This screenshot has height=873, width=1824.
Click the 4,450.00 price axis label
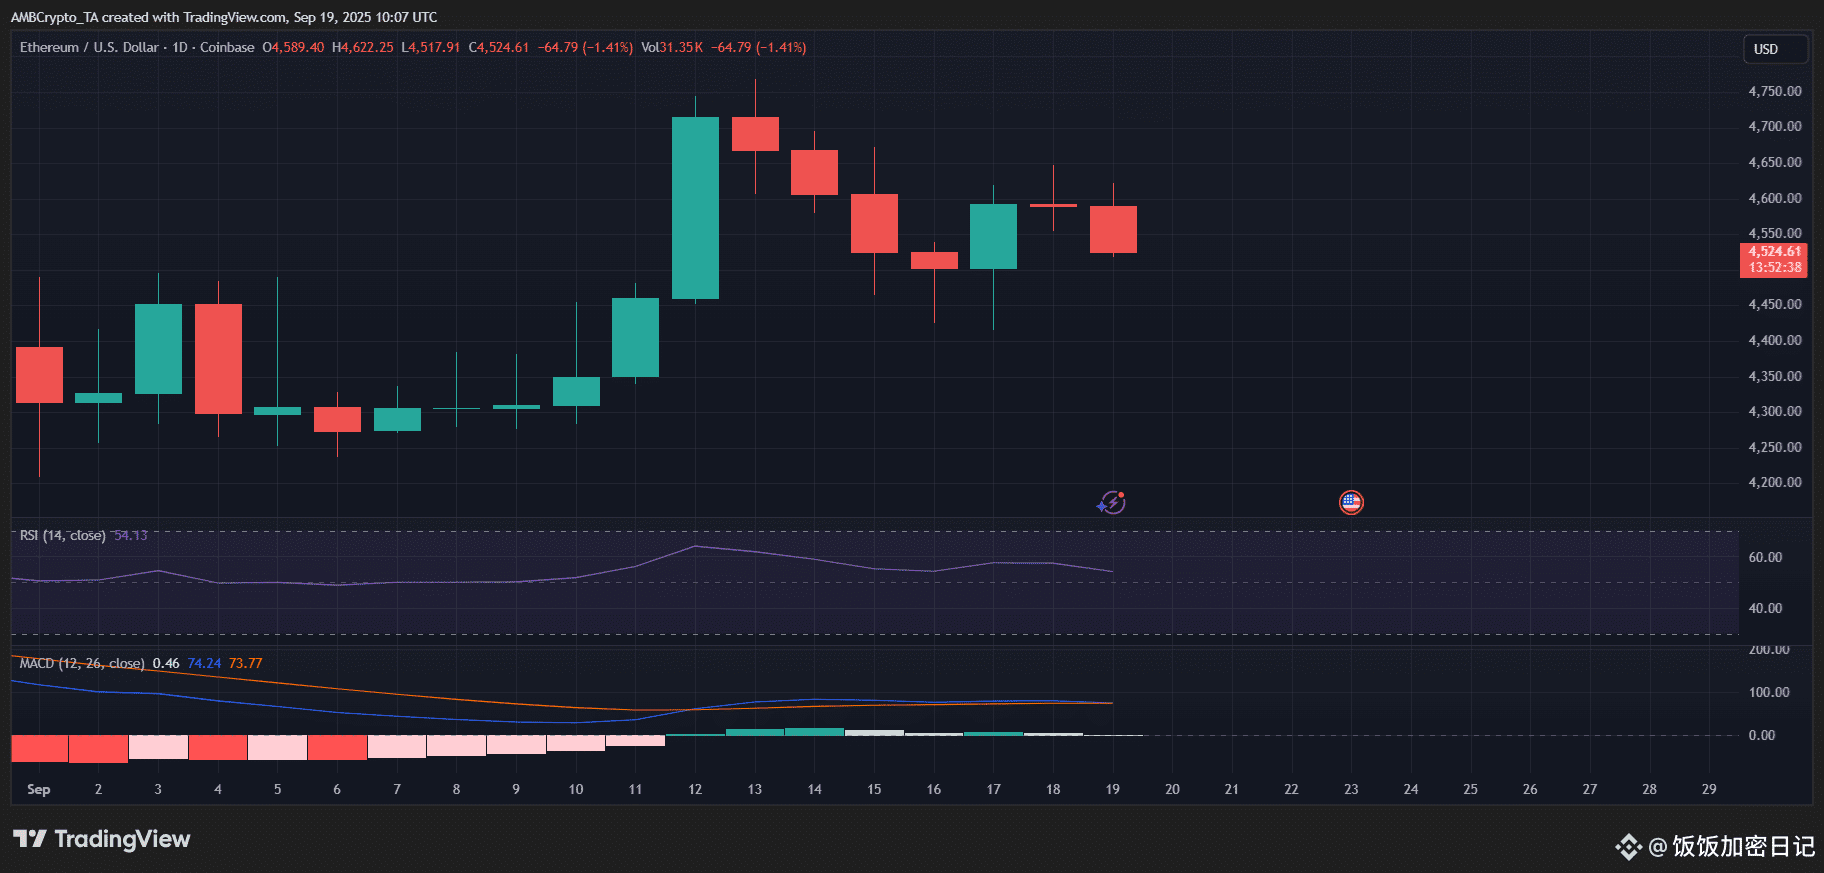coord(1775,304)
